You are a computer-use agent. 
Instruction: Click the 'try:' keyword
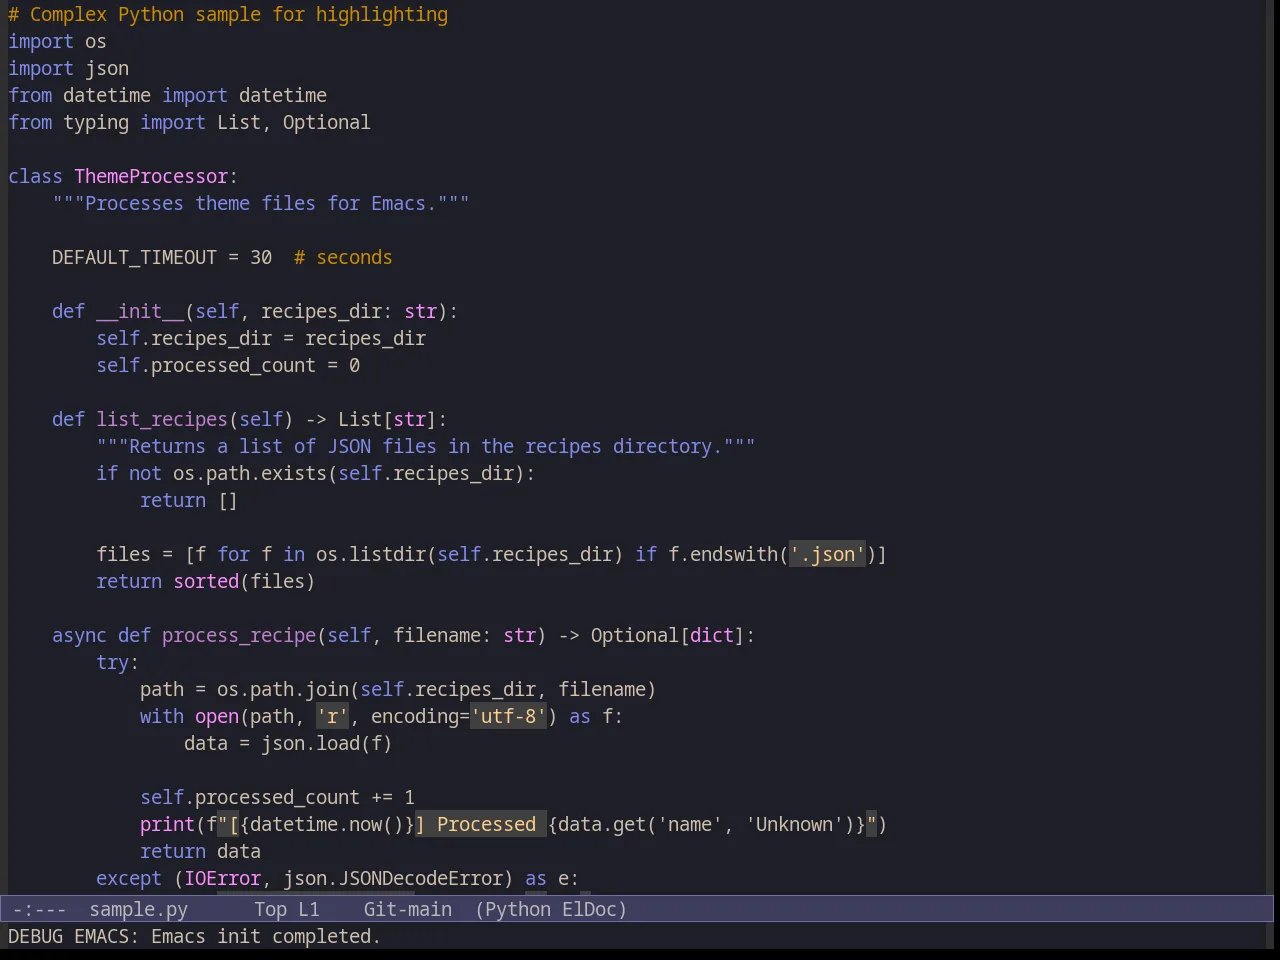pyautogui.click(x=118, y=662)
